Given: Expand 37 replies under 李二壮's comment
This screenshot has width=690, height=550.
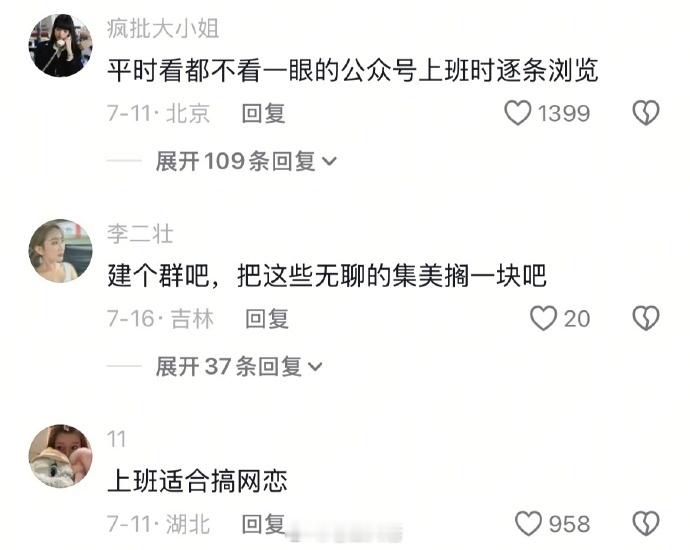Looking at the screenshot, I should [x=239, y=367].
